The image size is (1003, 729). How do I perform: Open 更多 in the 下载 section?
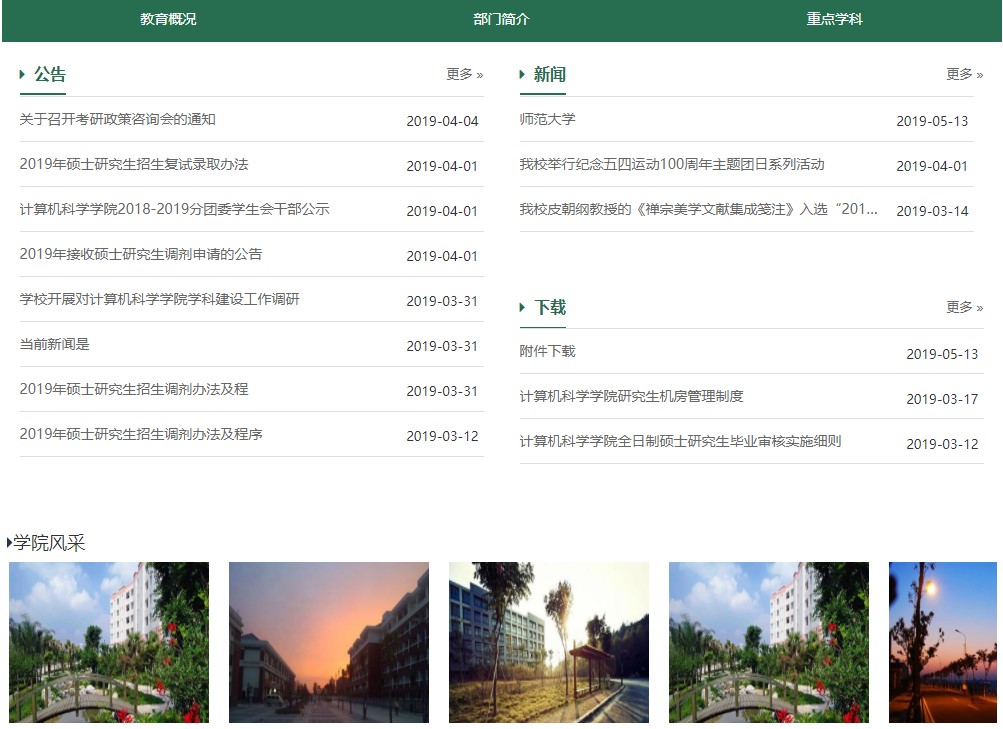pyautogui.click(x=964, y=307)
